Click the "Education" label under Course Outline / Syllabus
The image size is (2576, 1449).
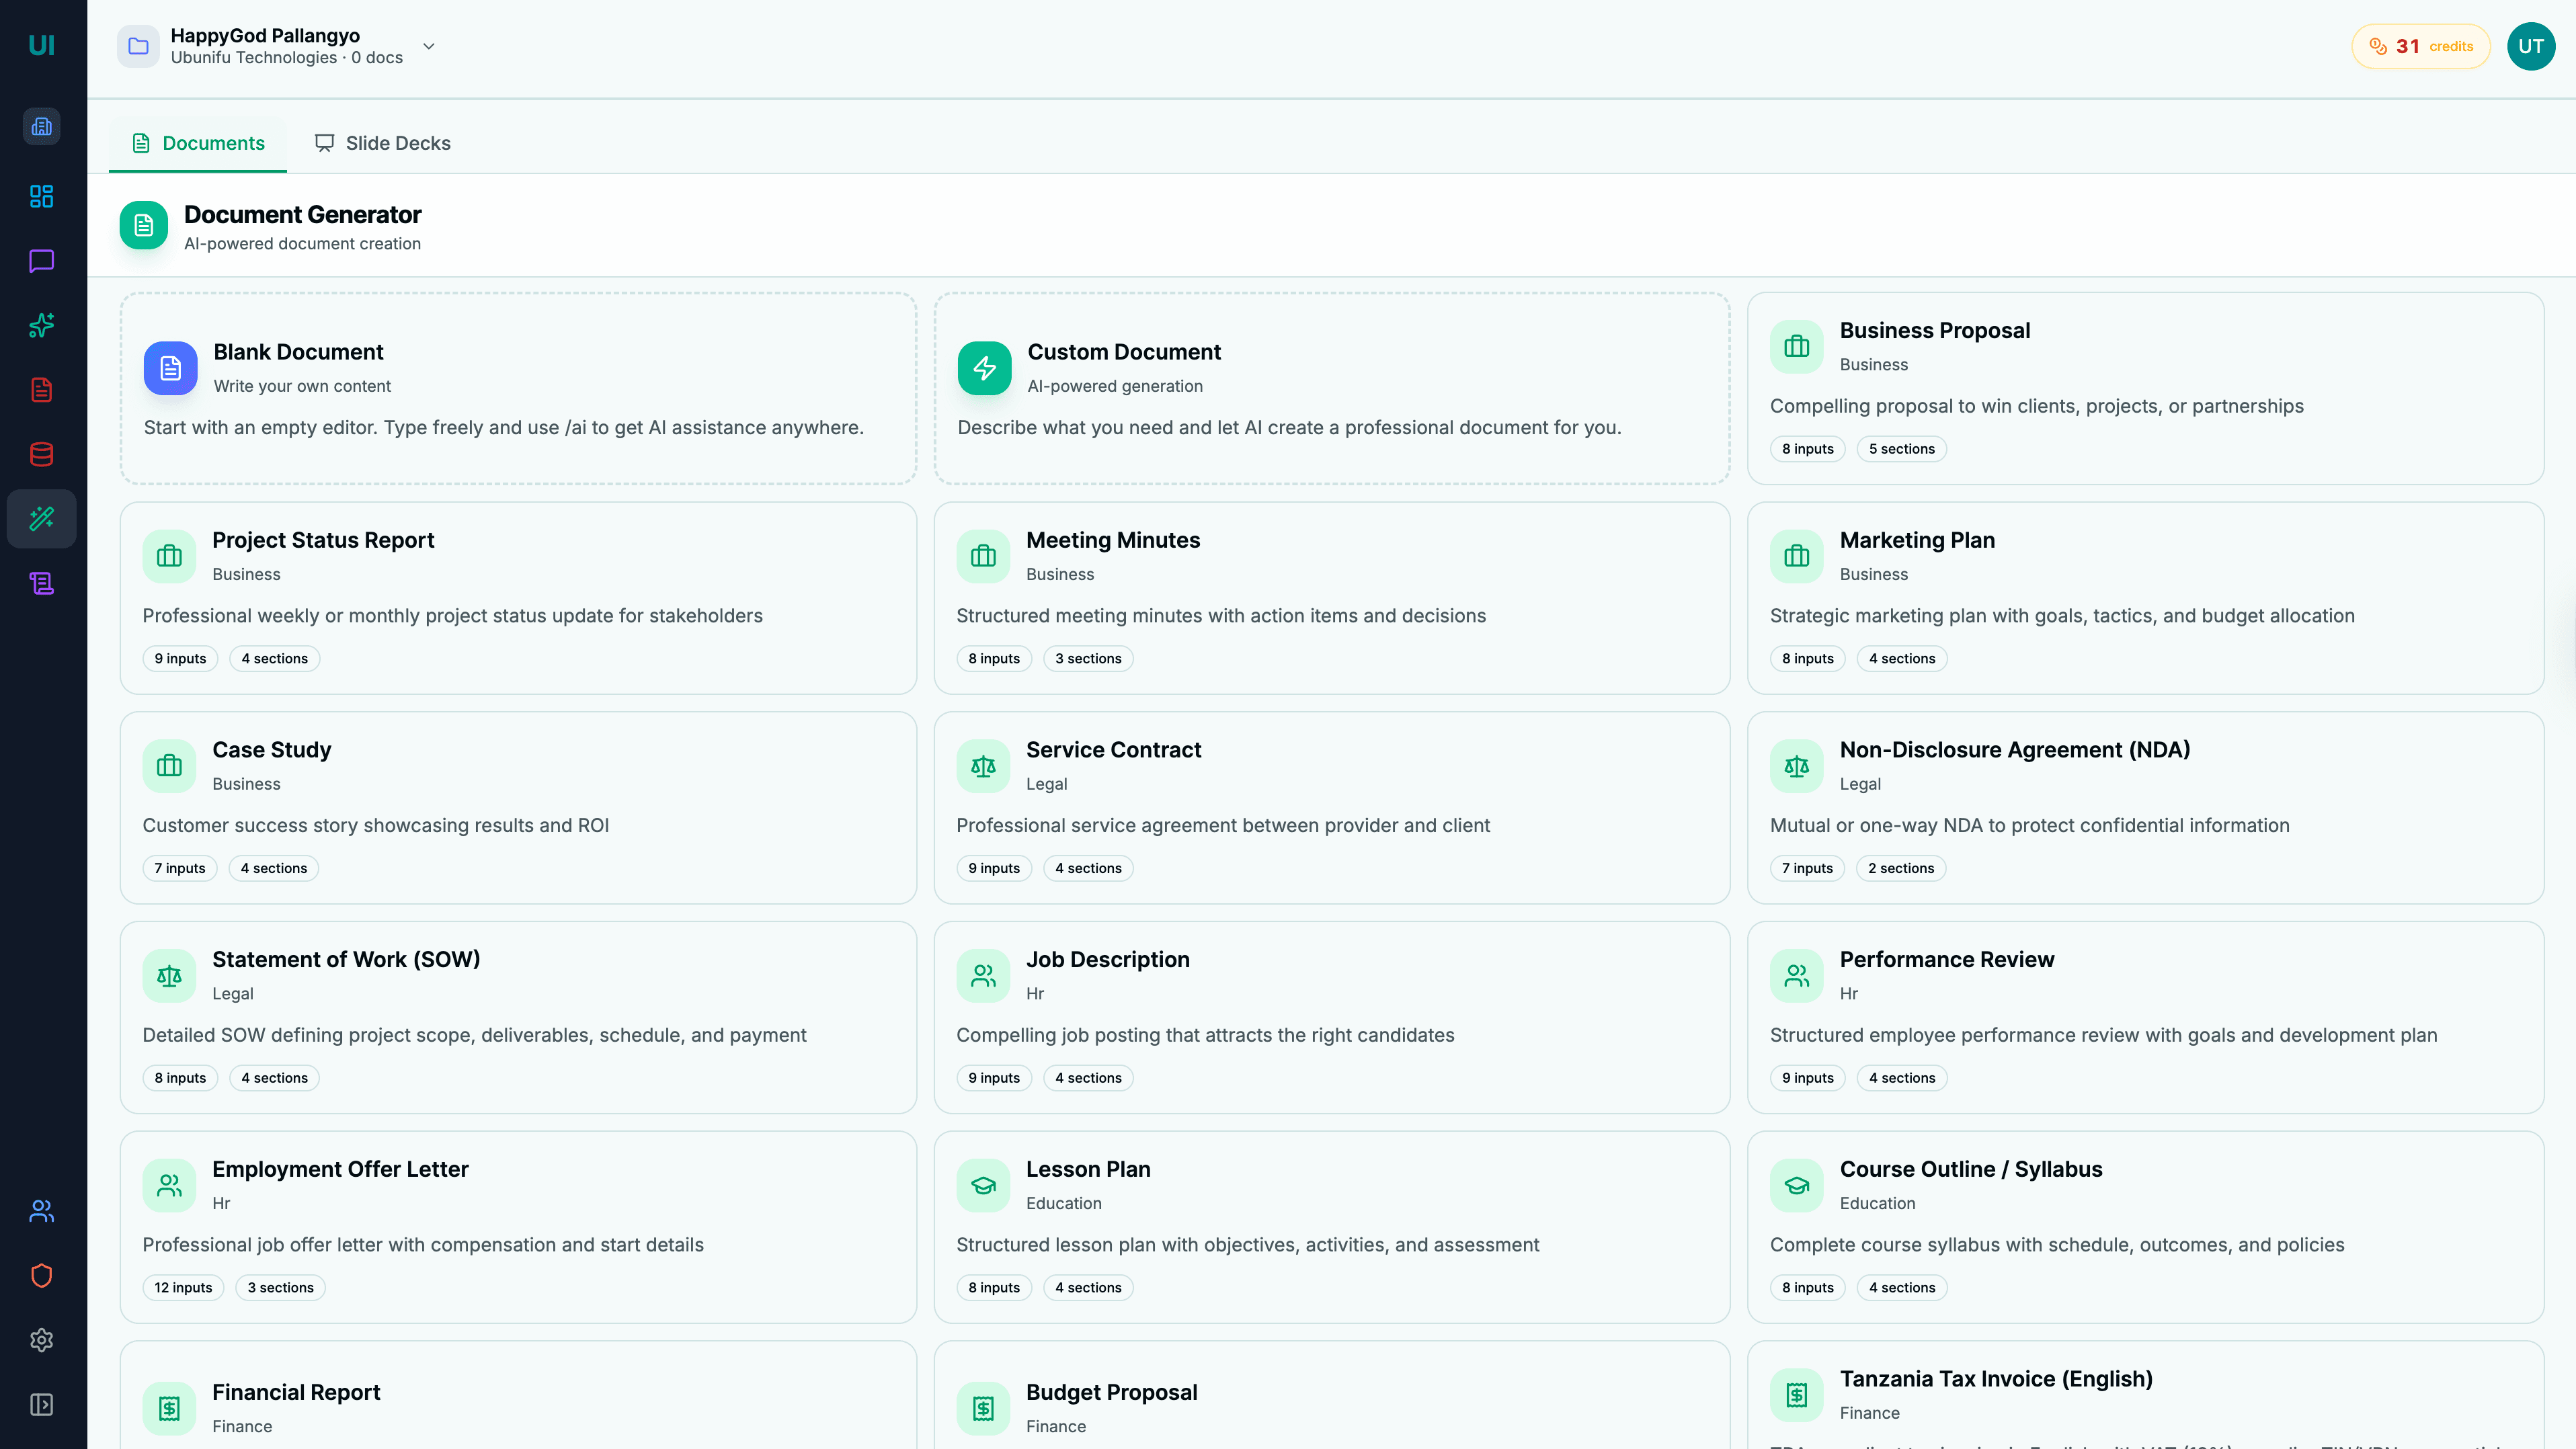(1877, 1204)
